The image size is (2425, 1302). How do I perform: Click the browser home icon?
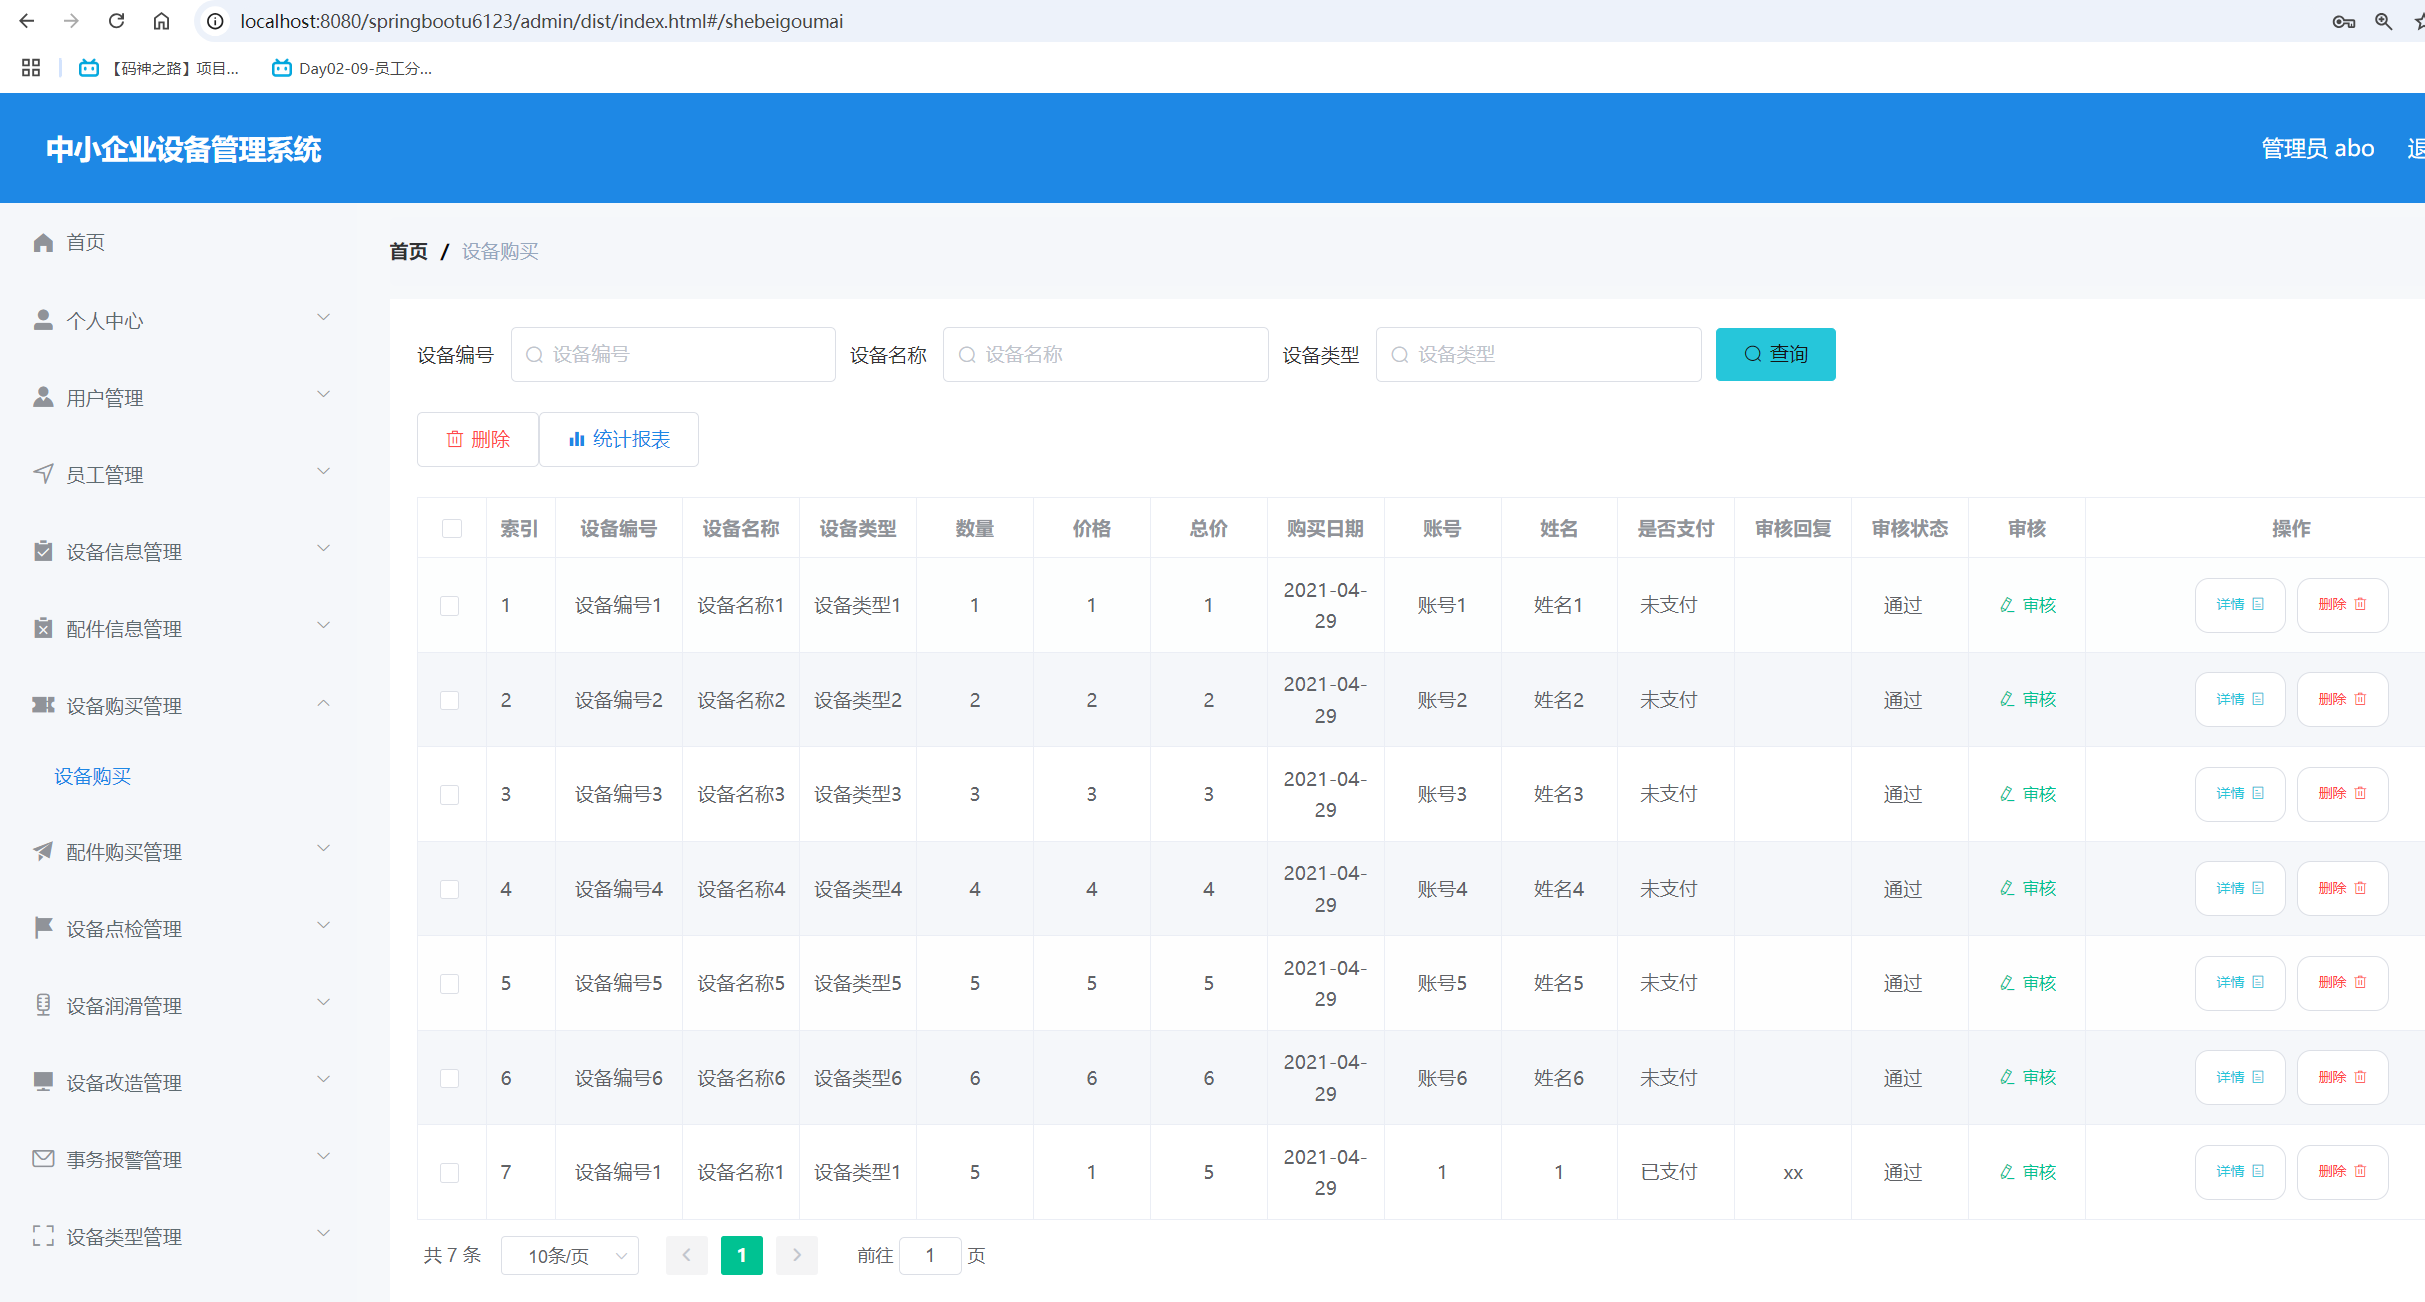point(161,21)
